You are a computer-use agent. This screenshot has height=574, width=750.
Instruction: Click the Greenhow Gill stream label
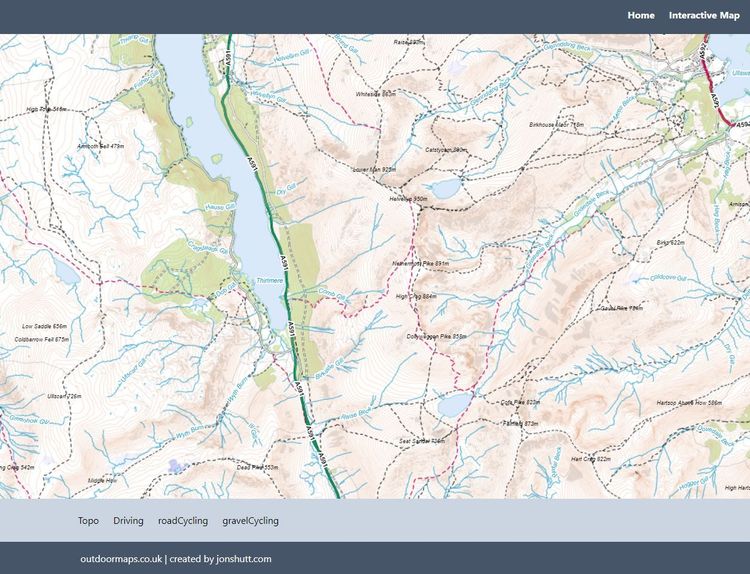(x=30, y=419)
